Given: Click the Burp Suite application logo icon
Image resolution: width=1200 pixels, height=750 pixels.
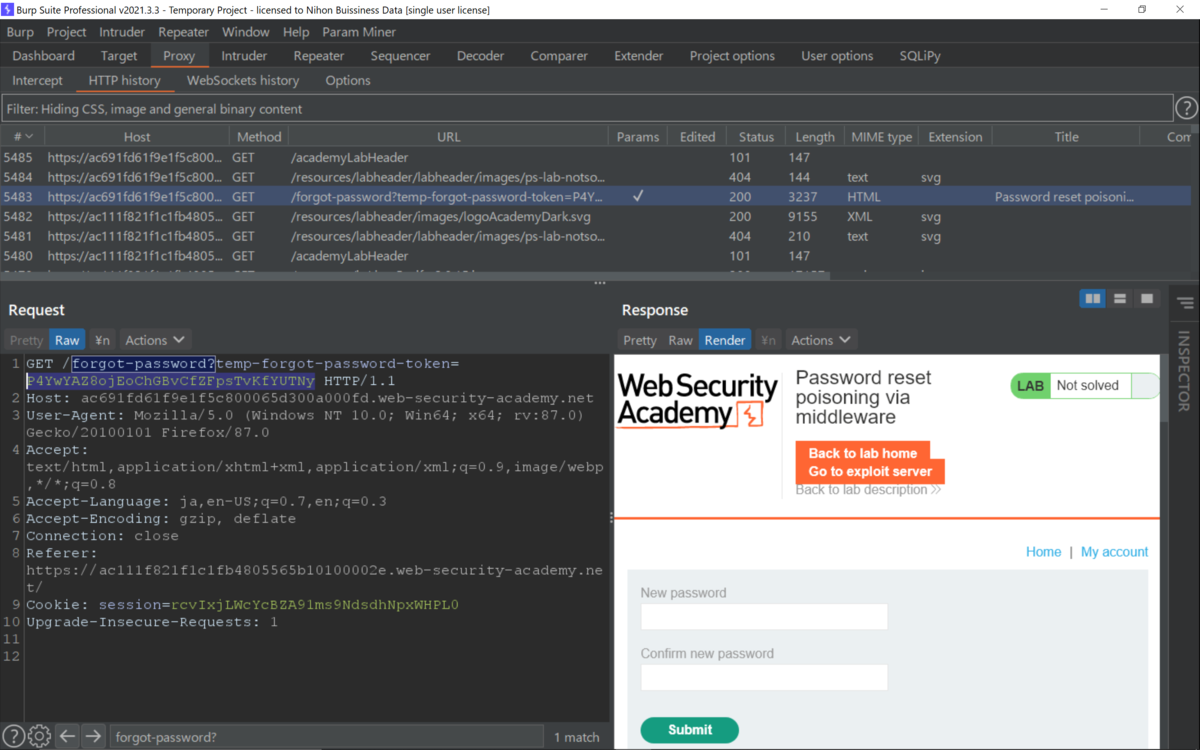Looking at the screenshot, I should (x=8, y=9).
